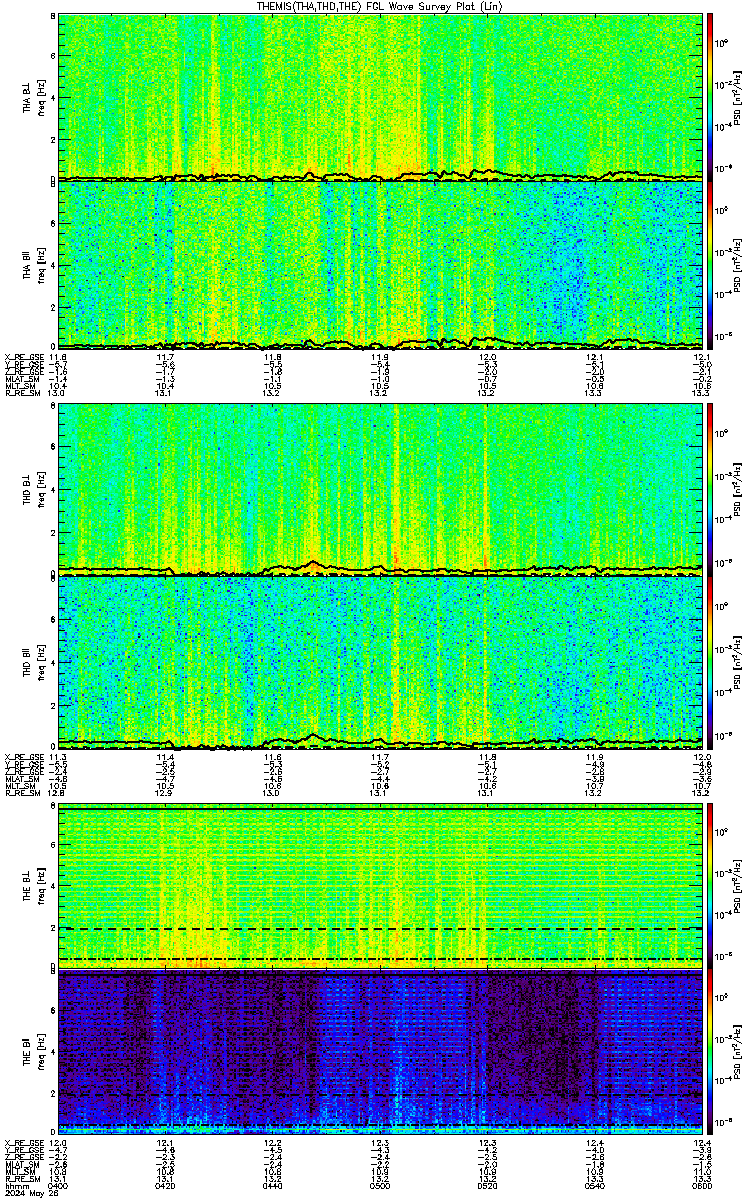The width and height of the screenshot is (750, 1200).
Task: Click the THE B-perpendicular spectrogram panel
Action: point(379,886)
